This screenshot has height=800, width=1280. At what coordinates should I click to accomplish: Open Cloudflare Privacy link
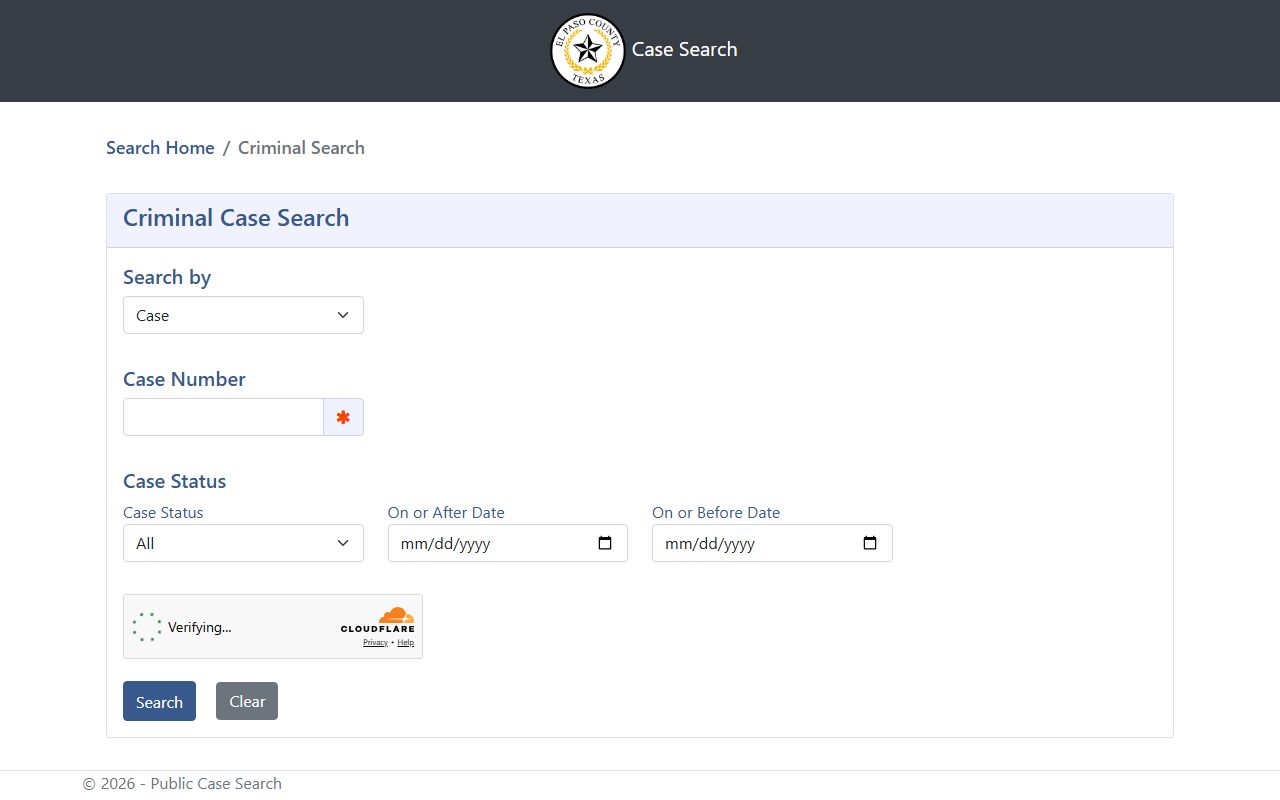375,643
